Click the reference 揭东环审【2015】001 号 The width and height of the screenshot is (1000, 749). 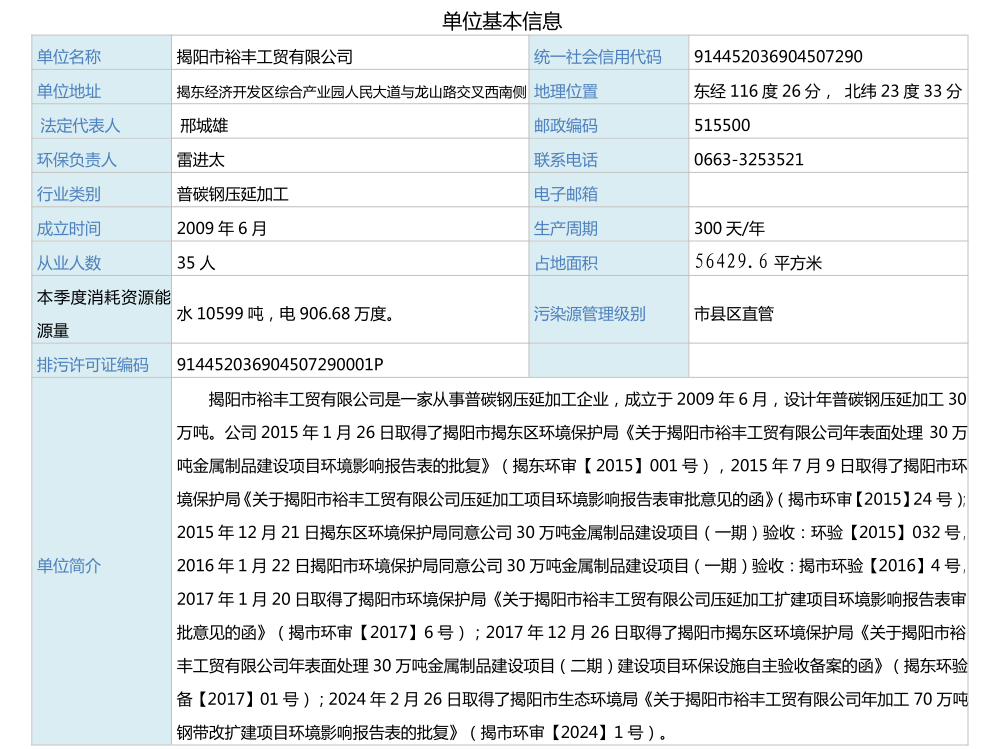605,466
